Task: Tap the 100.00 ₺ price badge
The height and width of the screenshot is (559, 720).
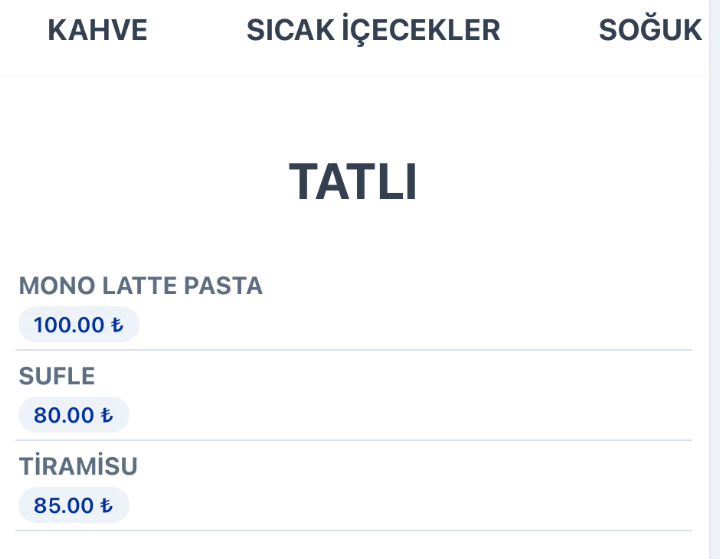Action: click(x=79, y=325)
